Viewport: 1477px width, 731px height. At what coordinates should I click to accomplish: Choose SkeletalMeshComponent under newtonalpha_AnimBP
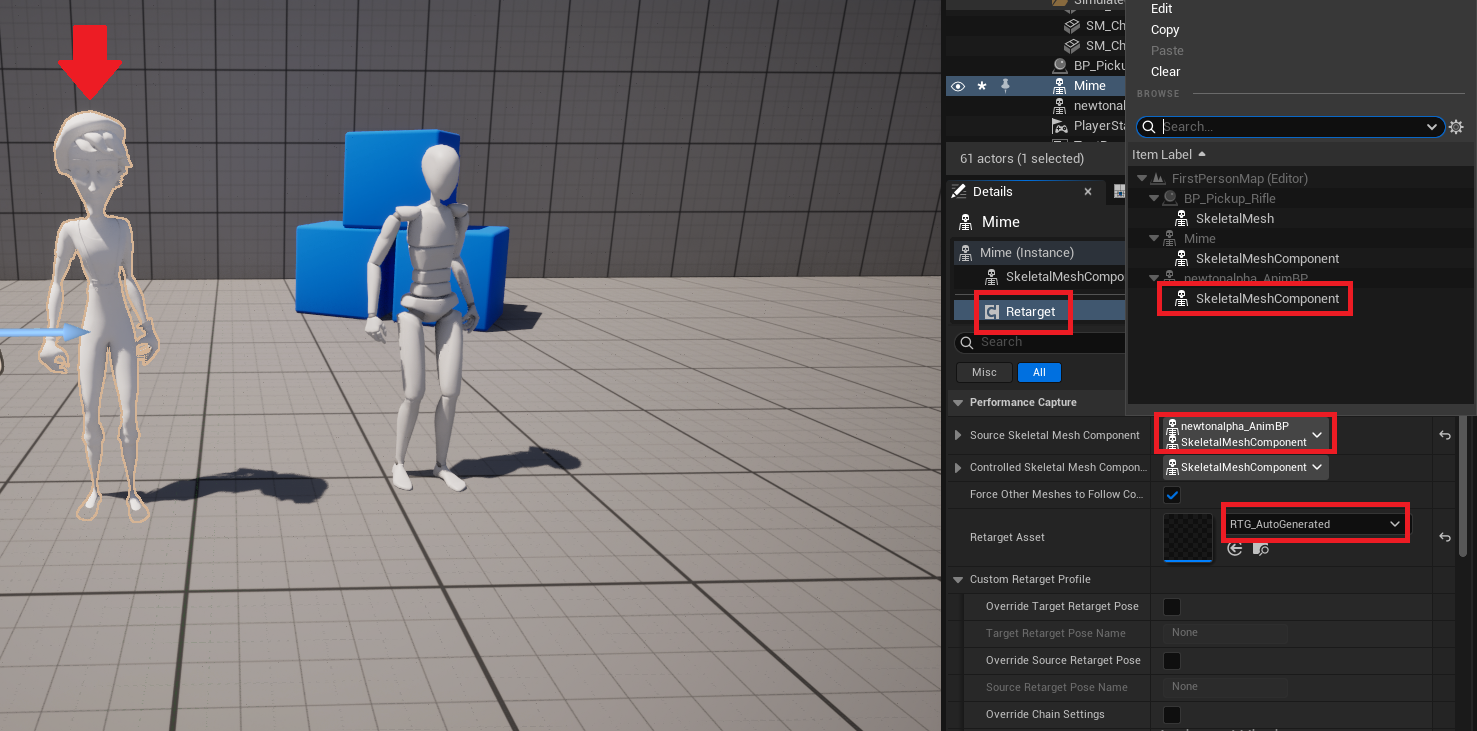point(1267,299)
